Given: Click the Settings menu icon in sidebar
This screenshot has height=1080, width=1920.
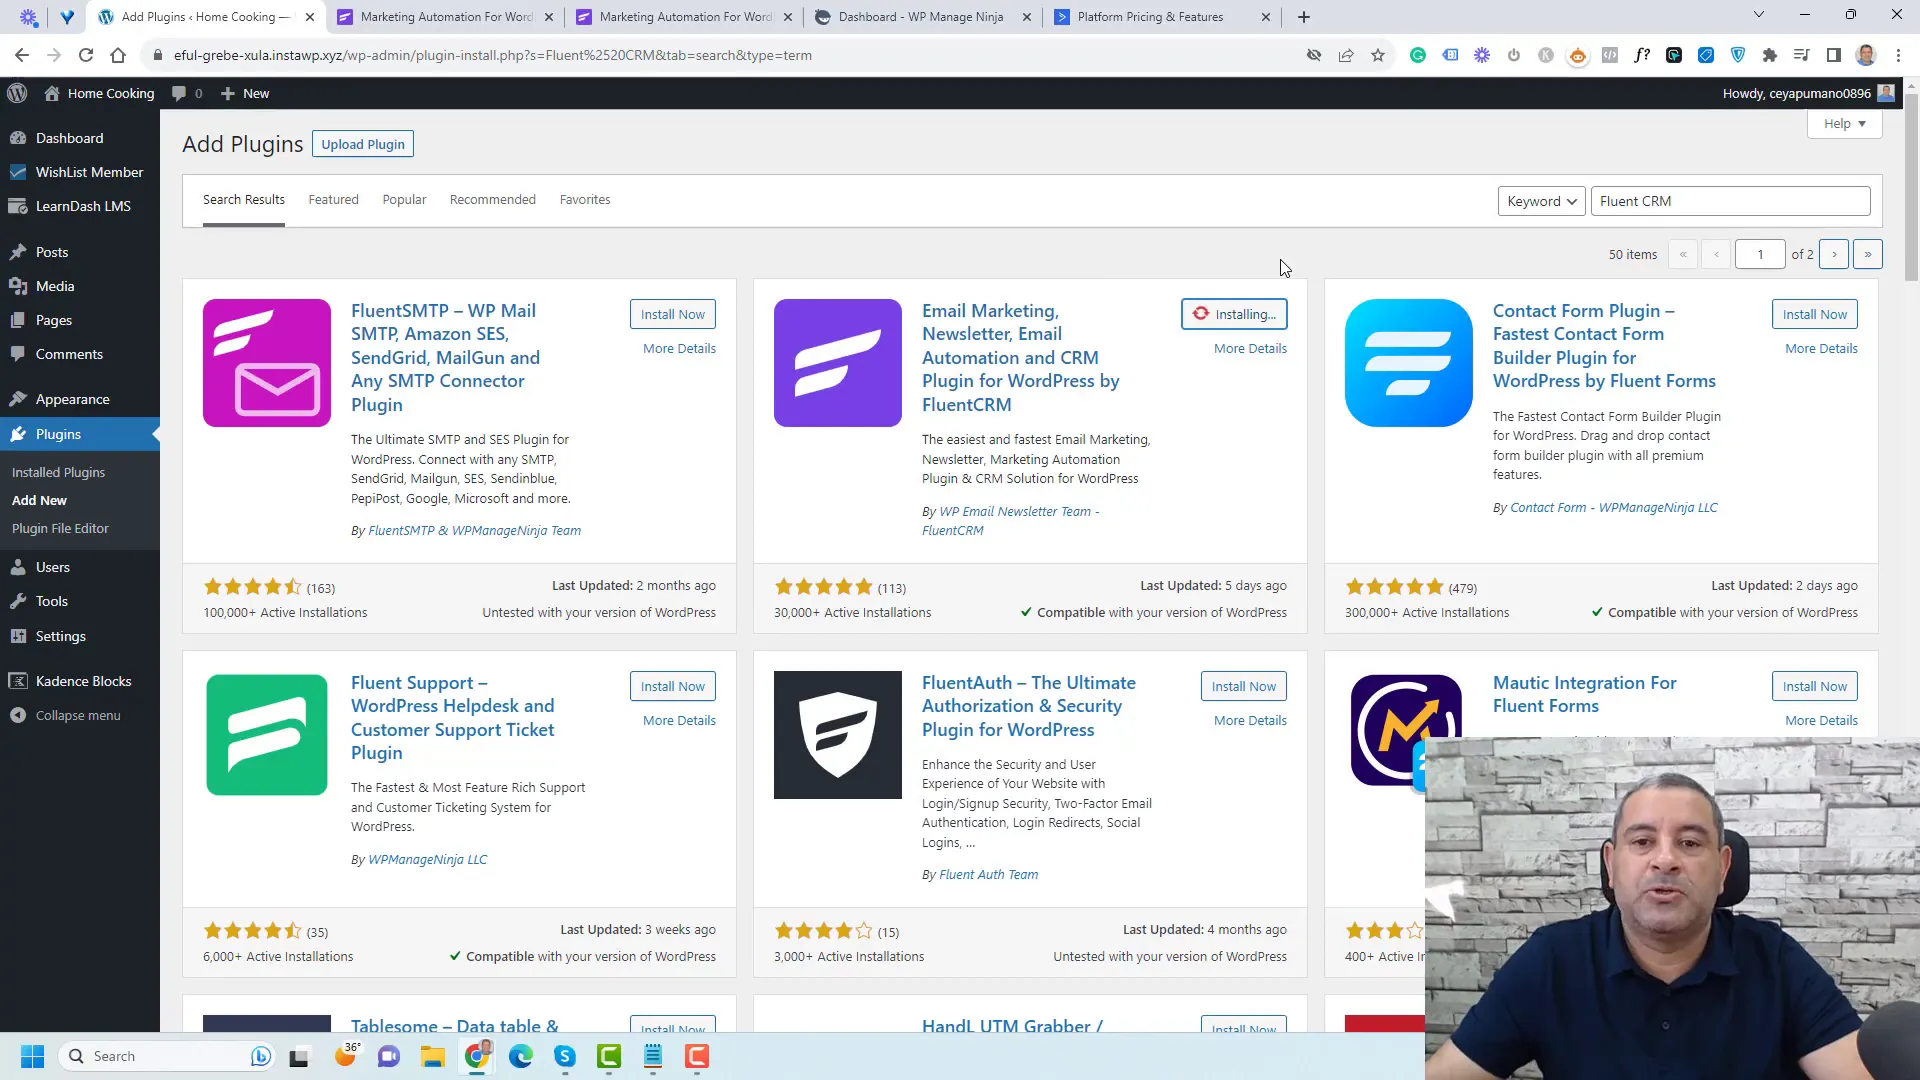Looking at the screenshot, I should pos(26,636).
